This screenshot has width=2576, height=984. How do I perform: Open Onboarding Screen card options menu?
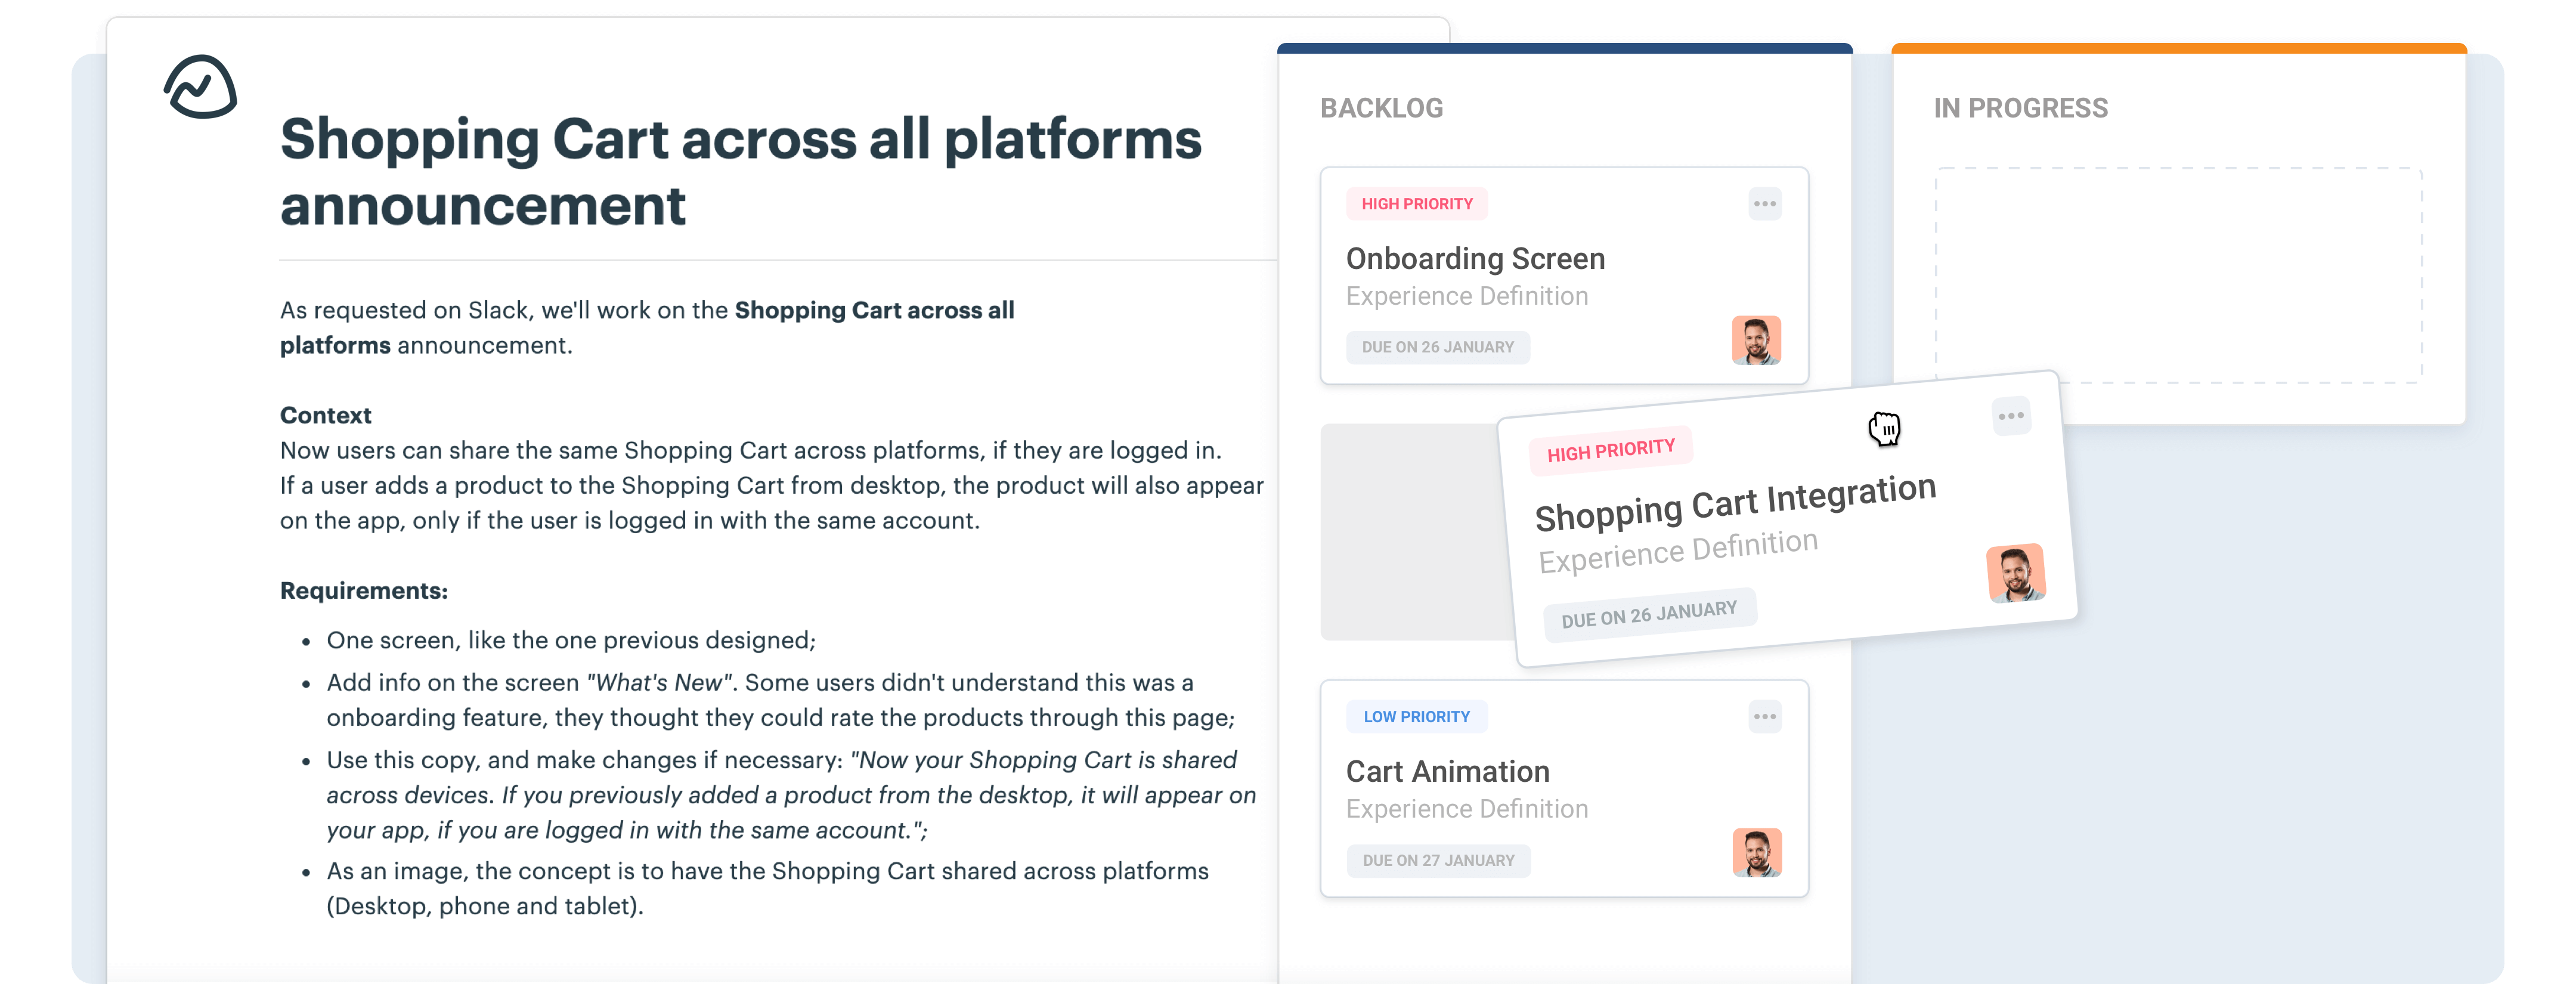point(1765,204)
